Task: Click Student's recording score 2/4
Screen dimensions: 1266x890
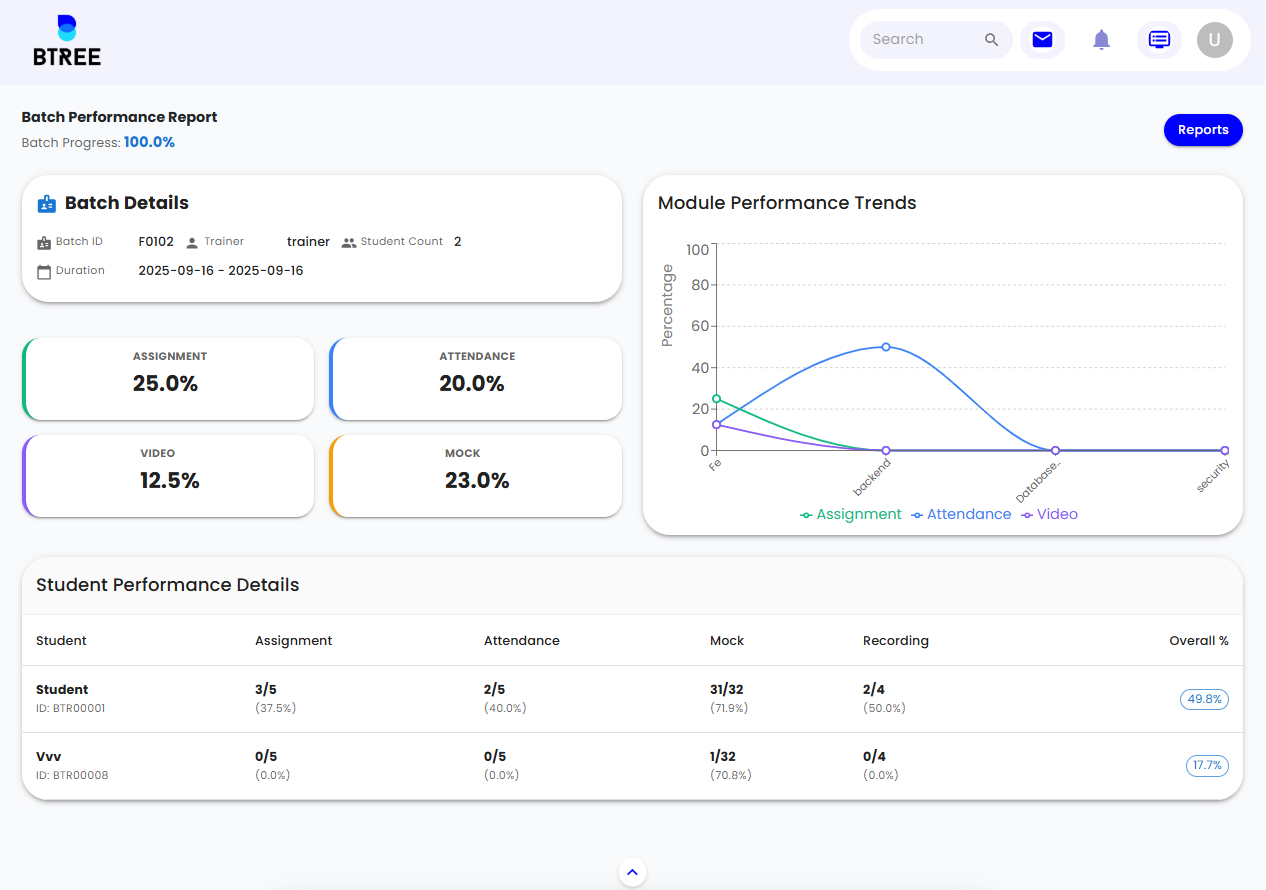Action: (874, 690)
